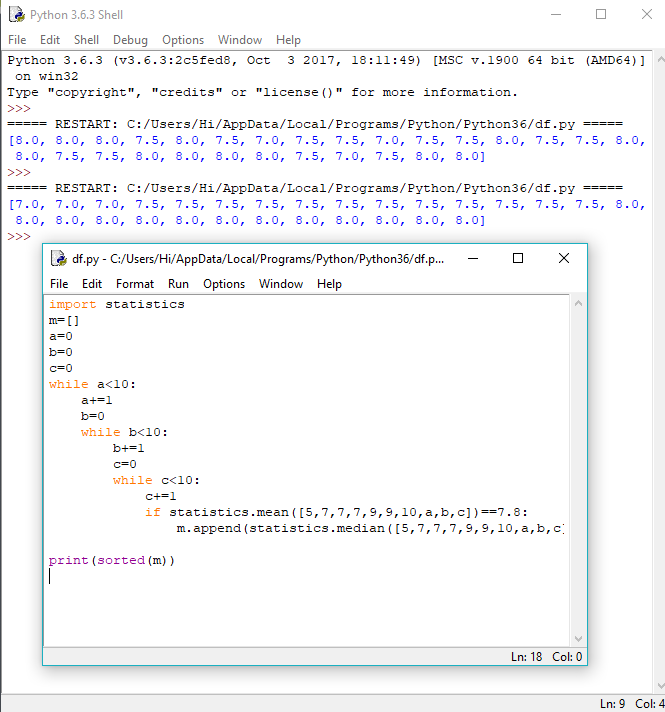Open the Format menu in df.py editor
This screenshot has width=665, height=712.
[x=134, y=284]
